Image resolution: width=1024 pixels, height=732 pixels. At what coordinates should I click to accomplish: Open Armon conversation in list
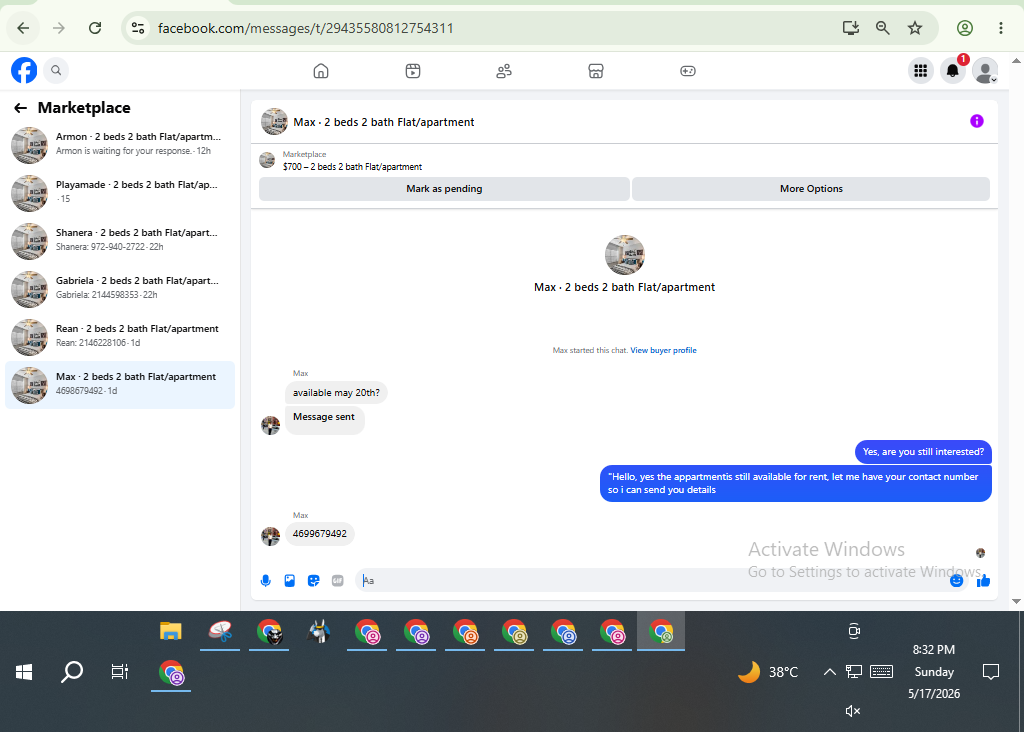(x=120, y=145)
